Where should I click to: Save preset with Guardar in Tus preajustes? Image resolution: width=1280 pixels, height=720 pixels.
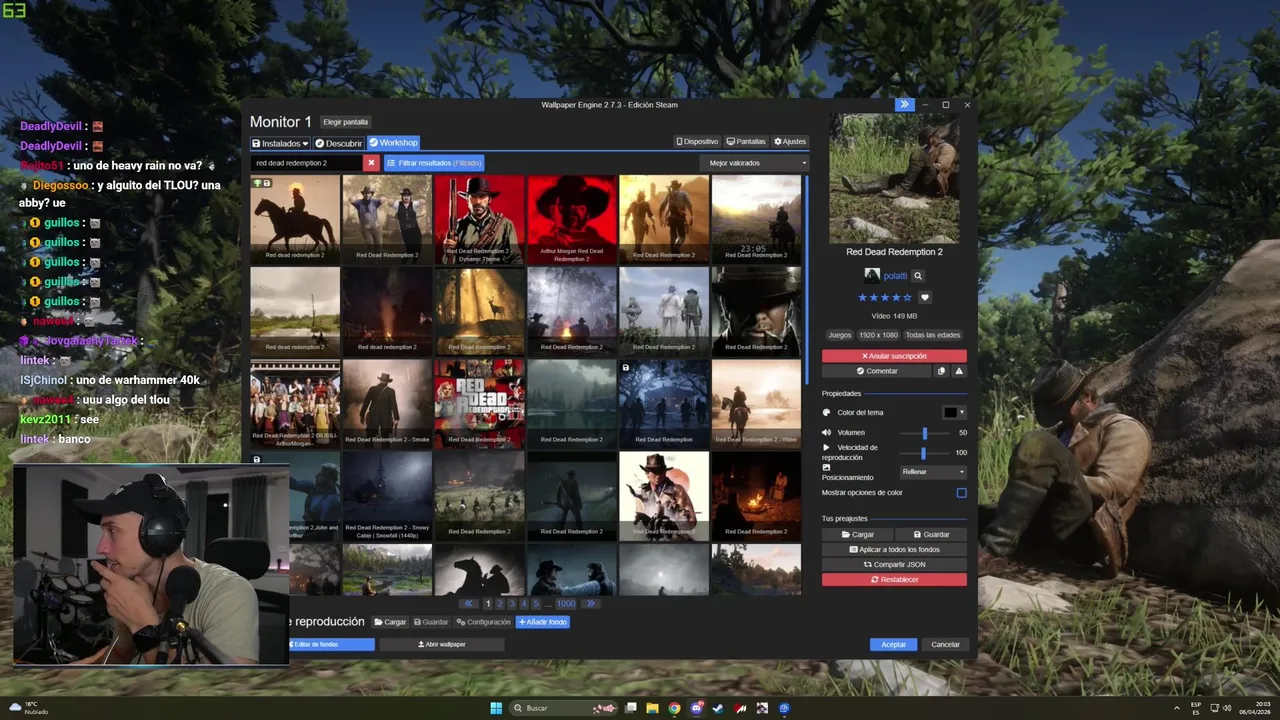(931, 535)
